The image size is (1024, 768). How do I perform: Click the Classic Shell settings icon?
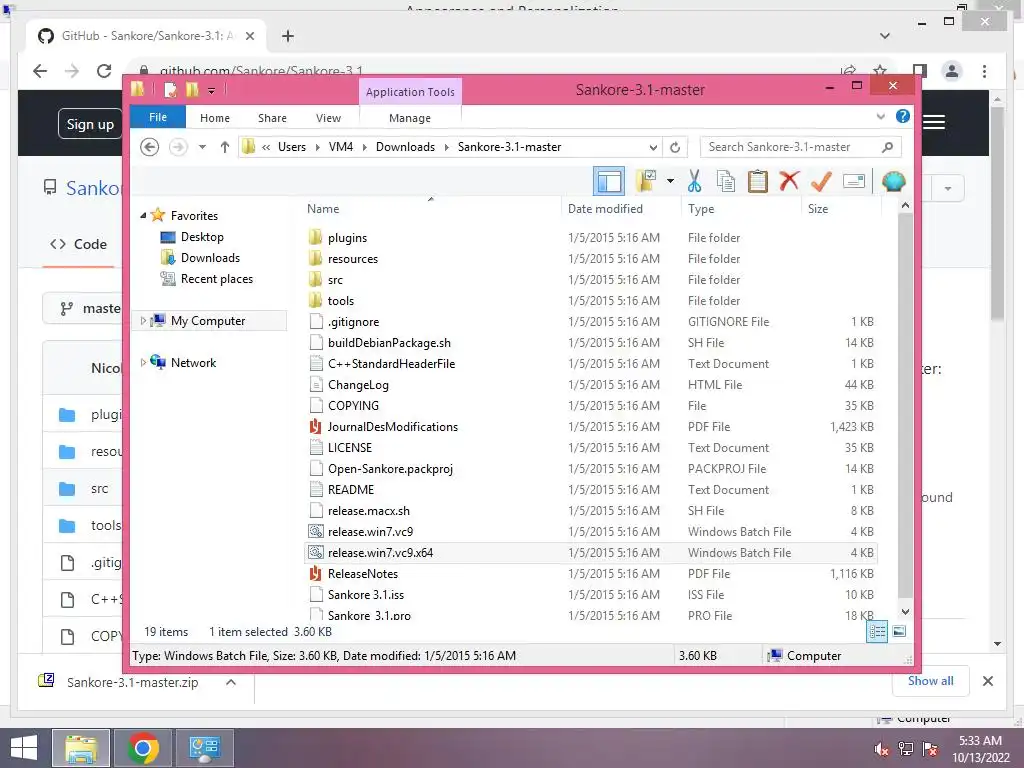893,181
